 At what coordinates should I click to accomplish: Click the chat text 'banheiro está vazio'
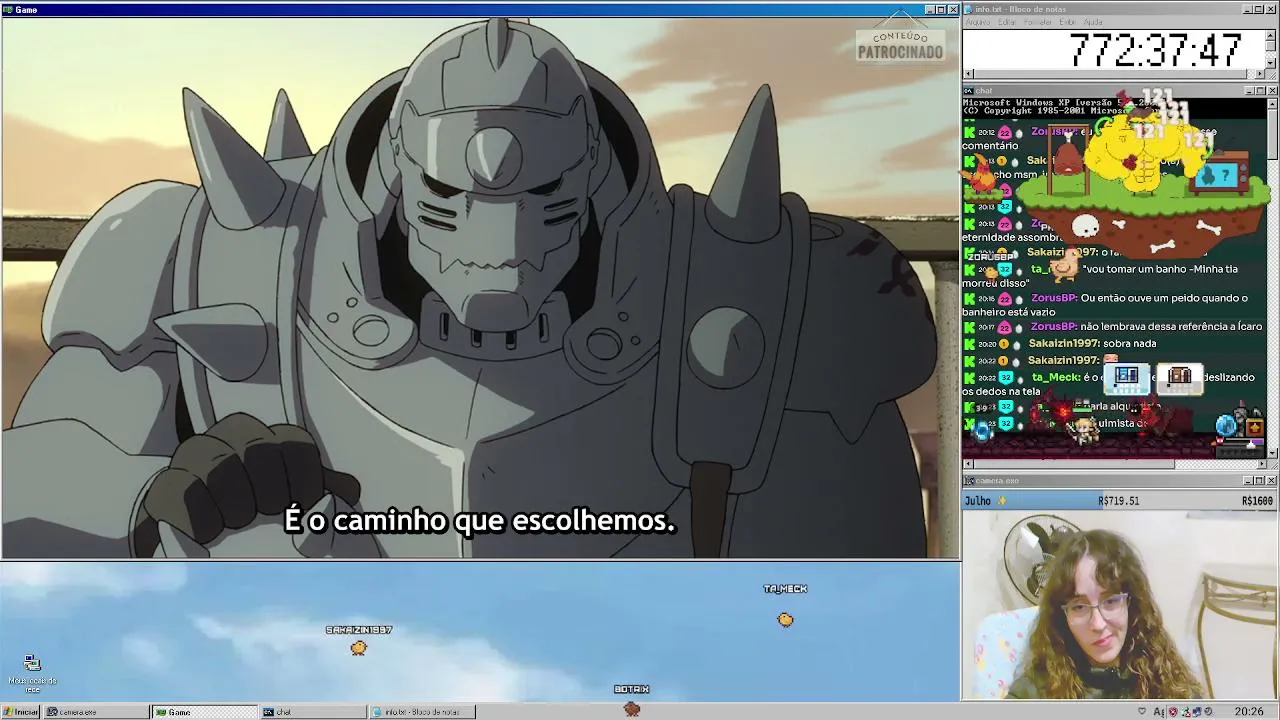point(1008,312)
